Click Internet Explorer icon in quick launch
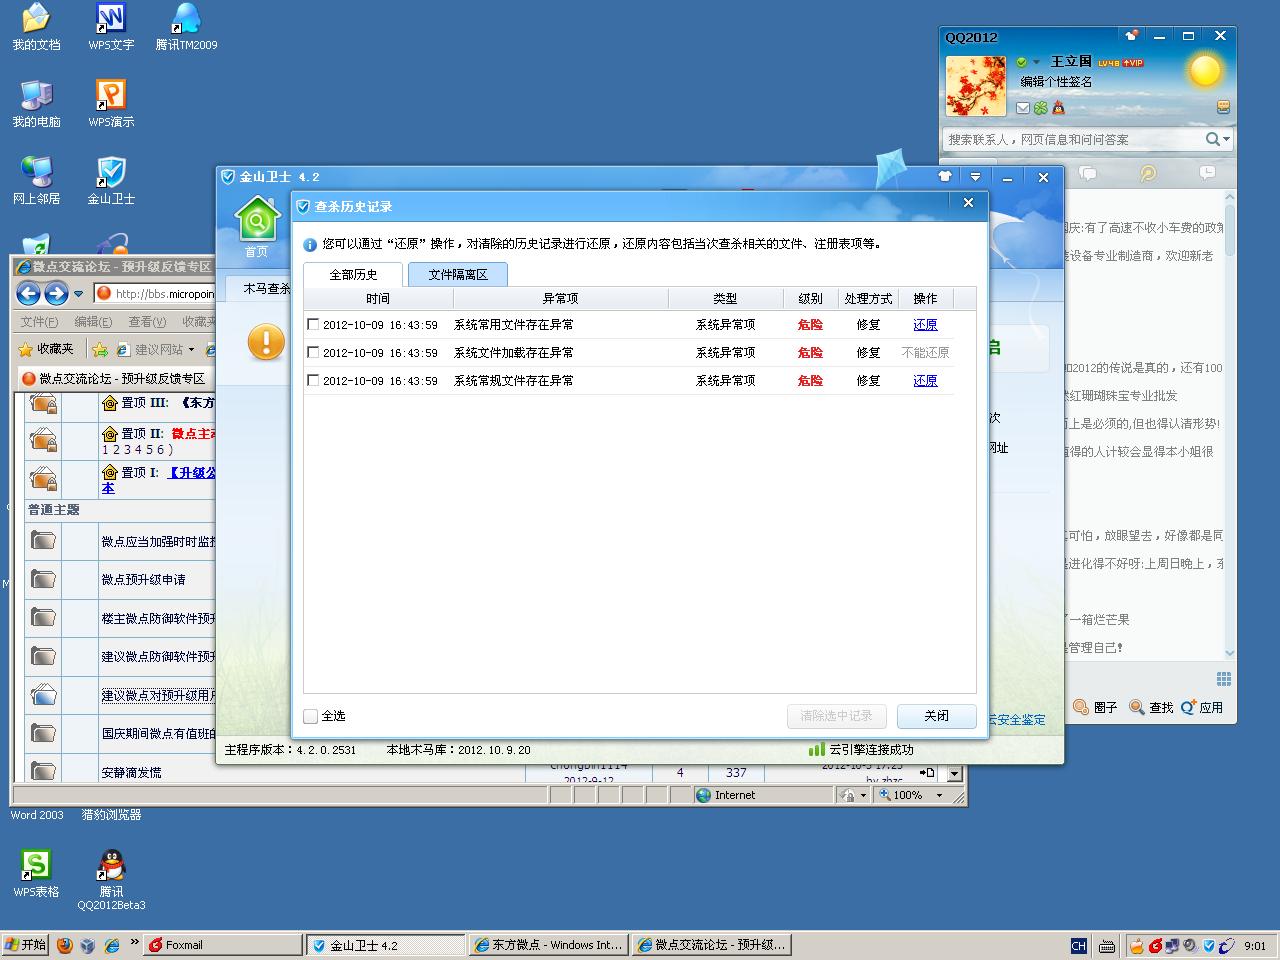The width and height of the screenshot is (1280, 960). click(x=112, y=945)
